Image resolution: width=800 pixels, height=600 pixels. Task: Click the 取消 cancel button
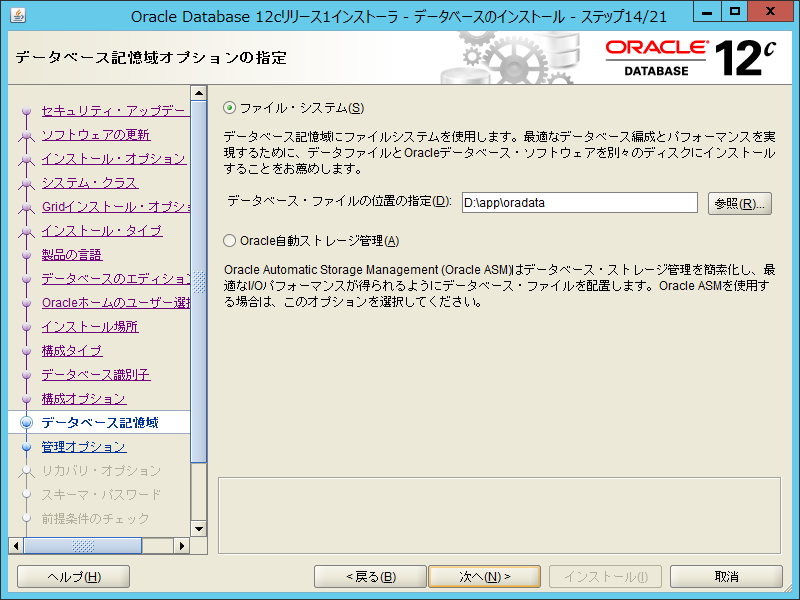point(726,577)
